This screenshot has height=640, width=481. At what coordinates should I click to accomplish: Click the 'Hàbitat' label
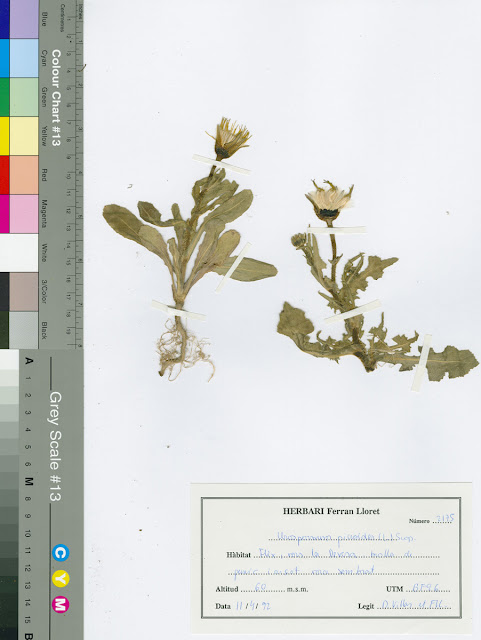238,555
